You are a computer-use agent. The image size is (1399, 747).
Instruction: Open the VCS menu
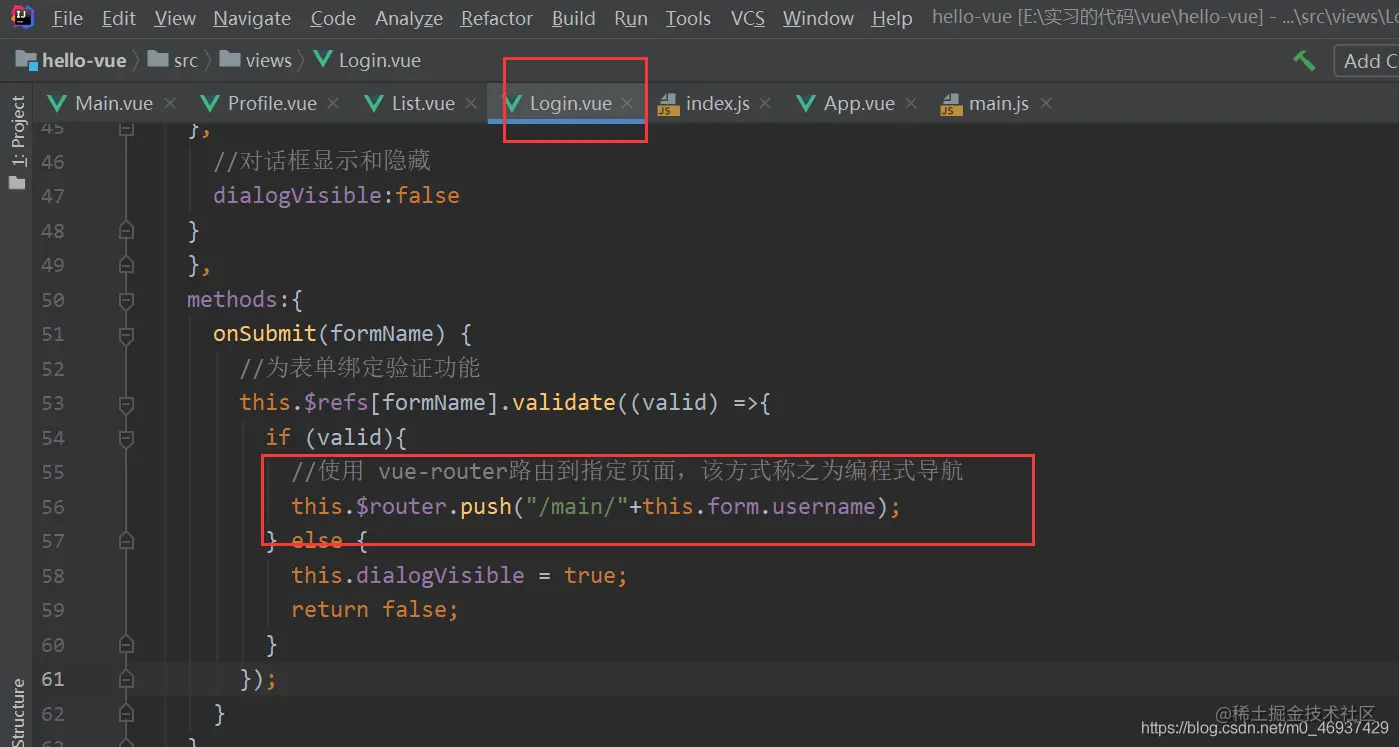coord(748,18)
